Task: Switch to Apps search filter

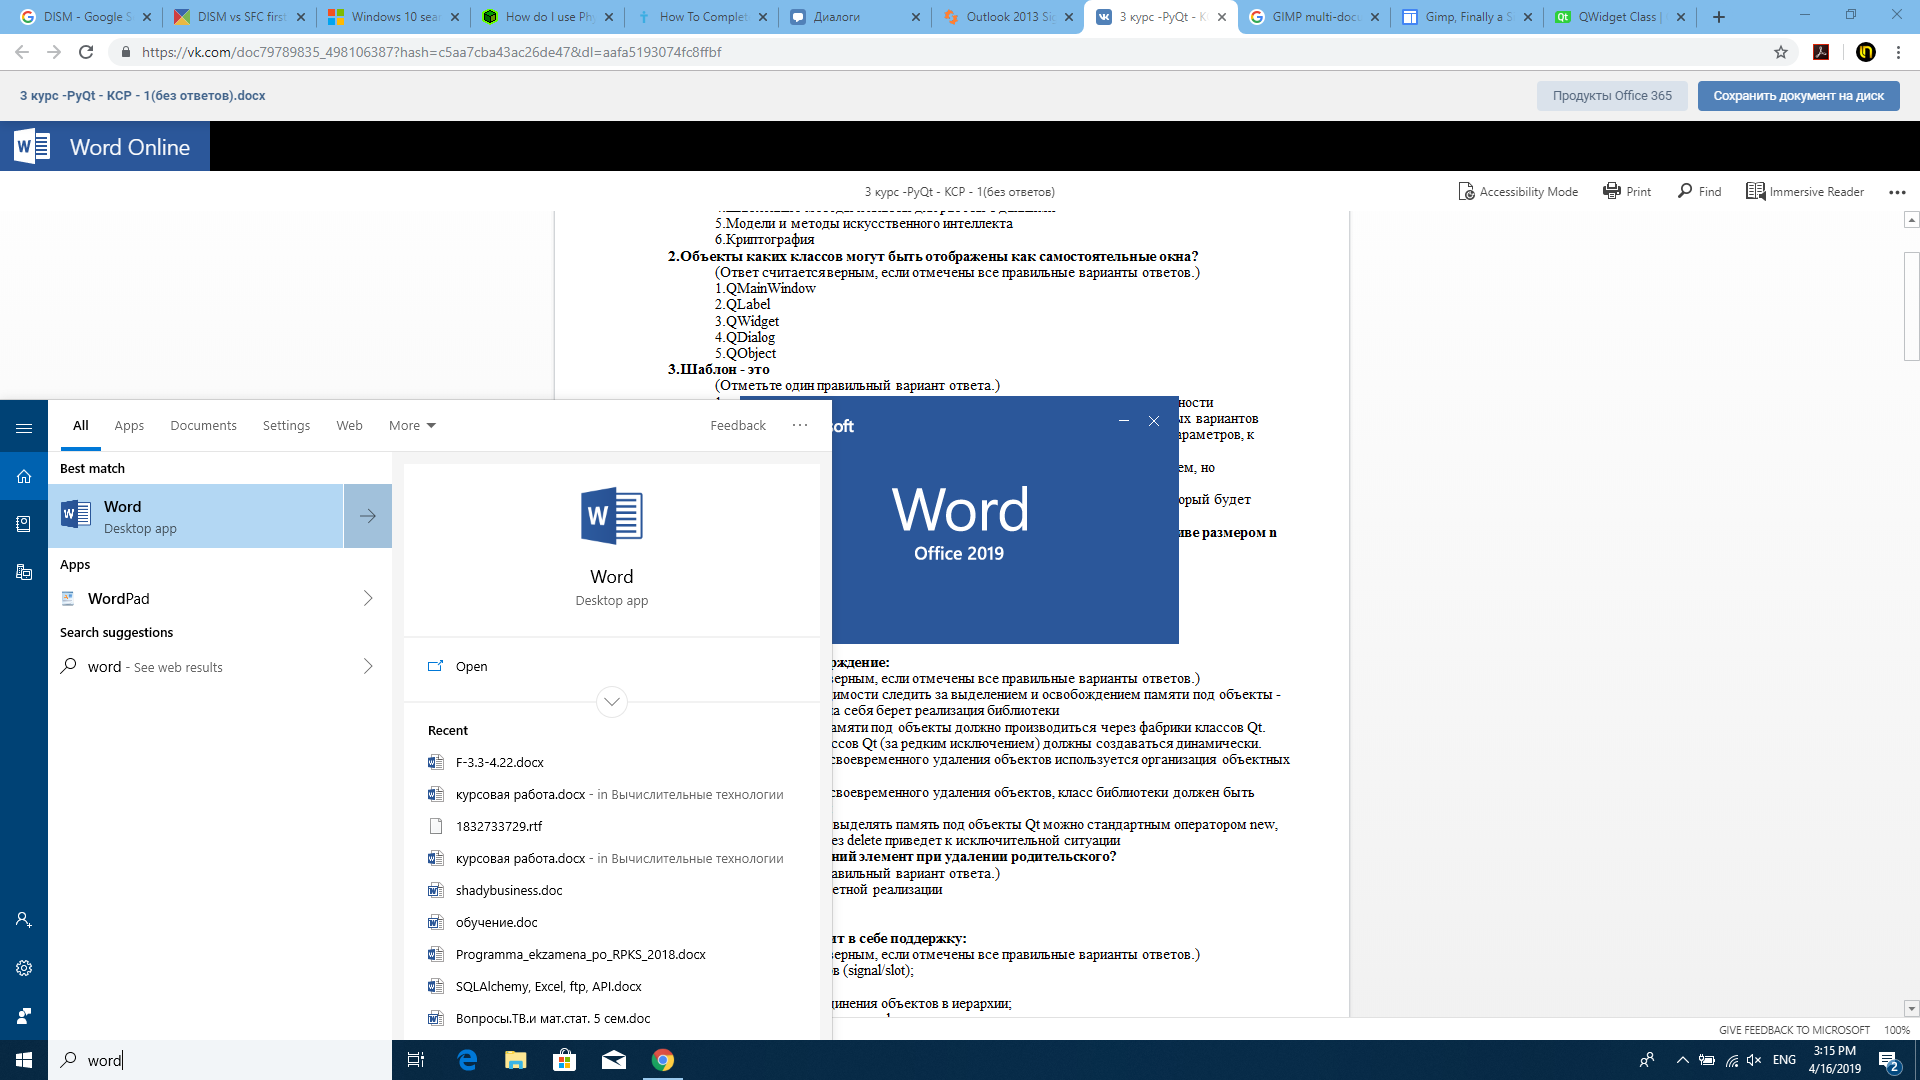Action: pos(129,425)
